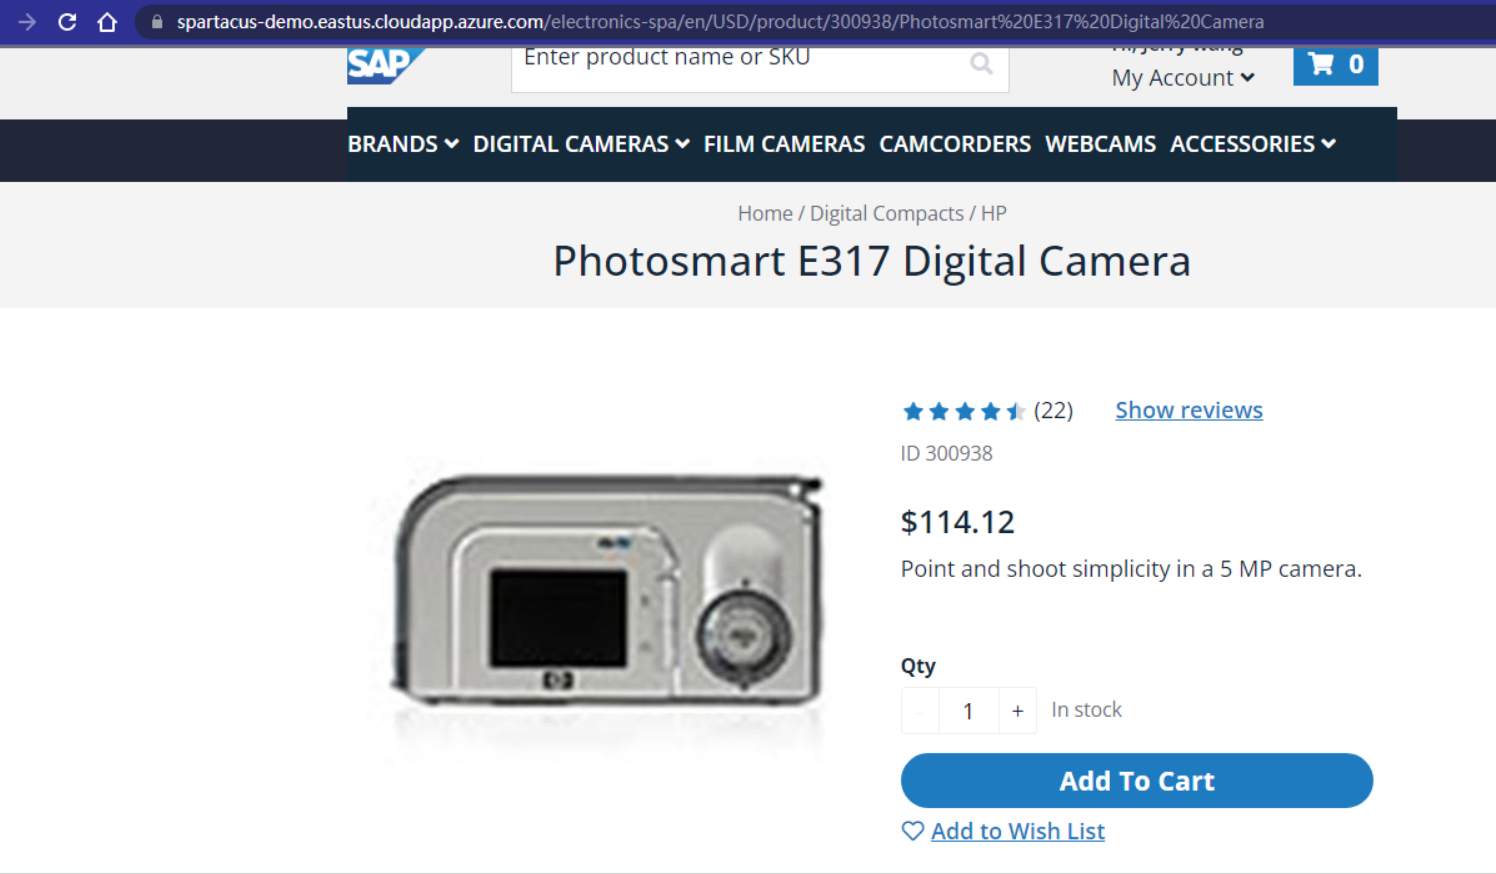Increase quantity with plus button
The height and width of the screenshot is (874, 1496).
coord(1017,711)
